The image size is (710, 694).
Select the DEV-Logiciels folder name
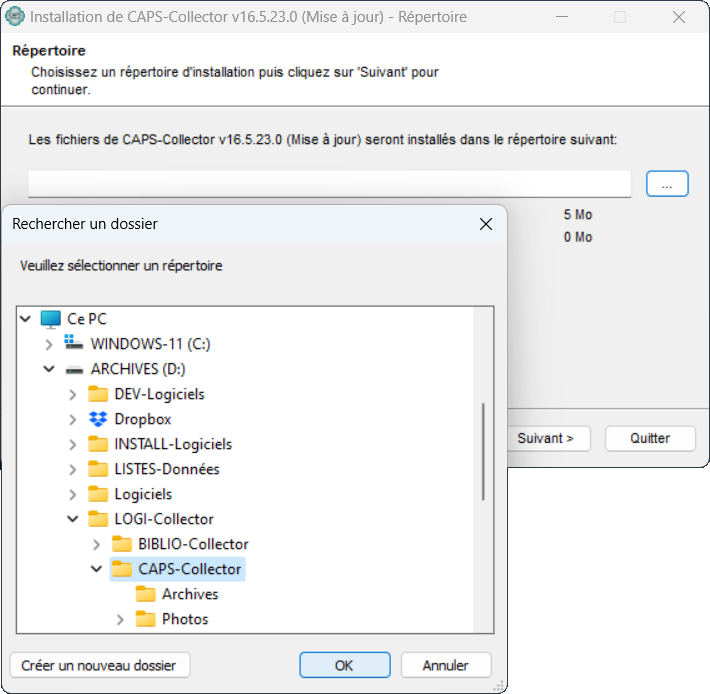[x=159, y=394]
